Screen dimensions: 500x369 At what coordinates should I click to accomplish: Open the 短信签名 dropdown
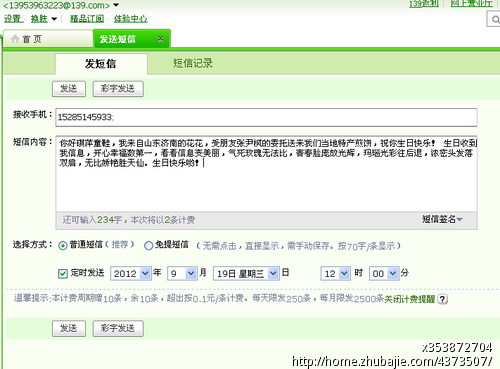coord(442,219)
